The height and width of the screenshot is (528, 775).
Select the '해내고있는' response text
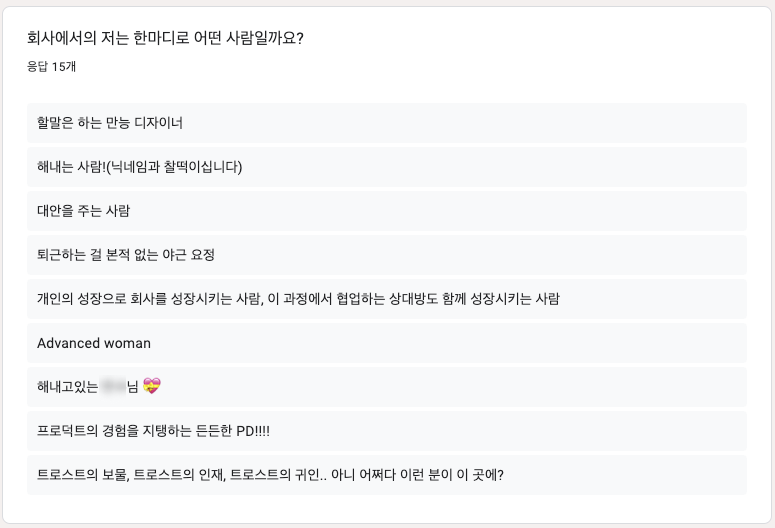click(x=68, y=387)
